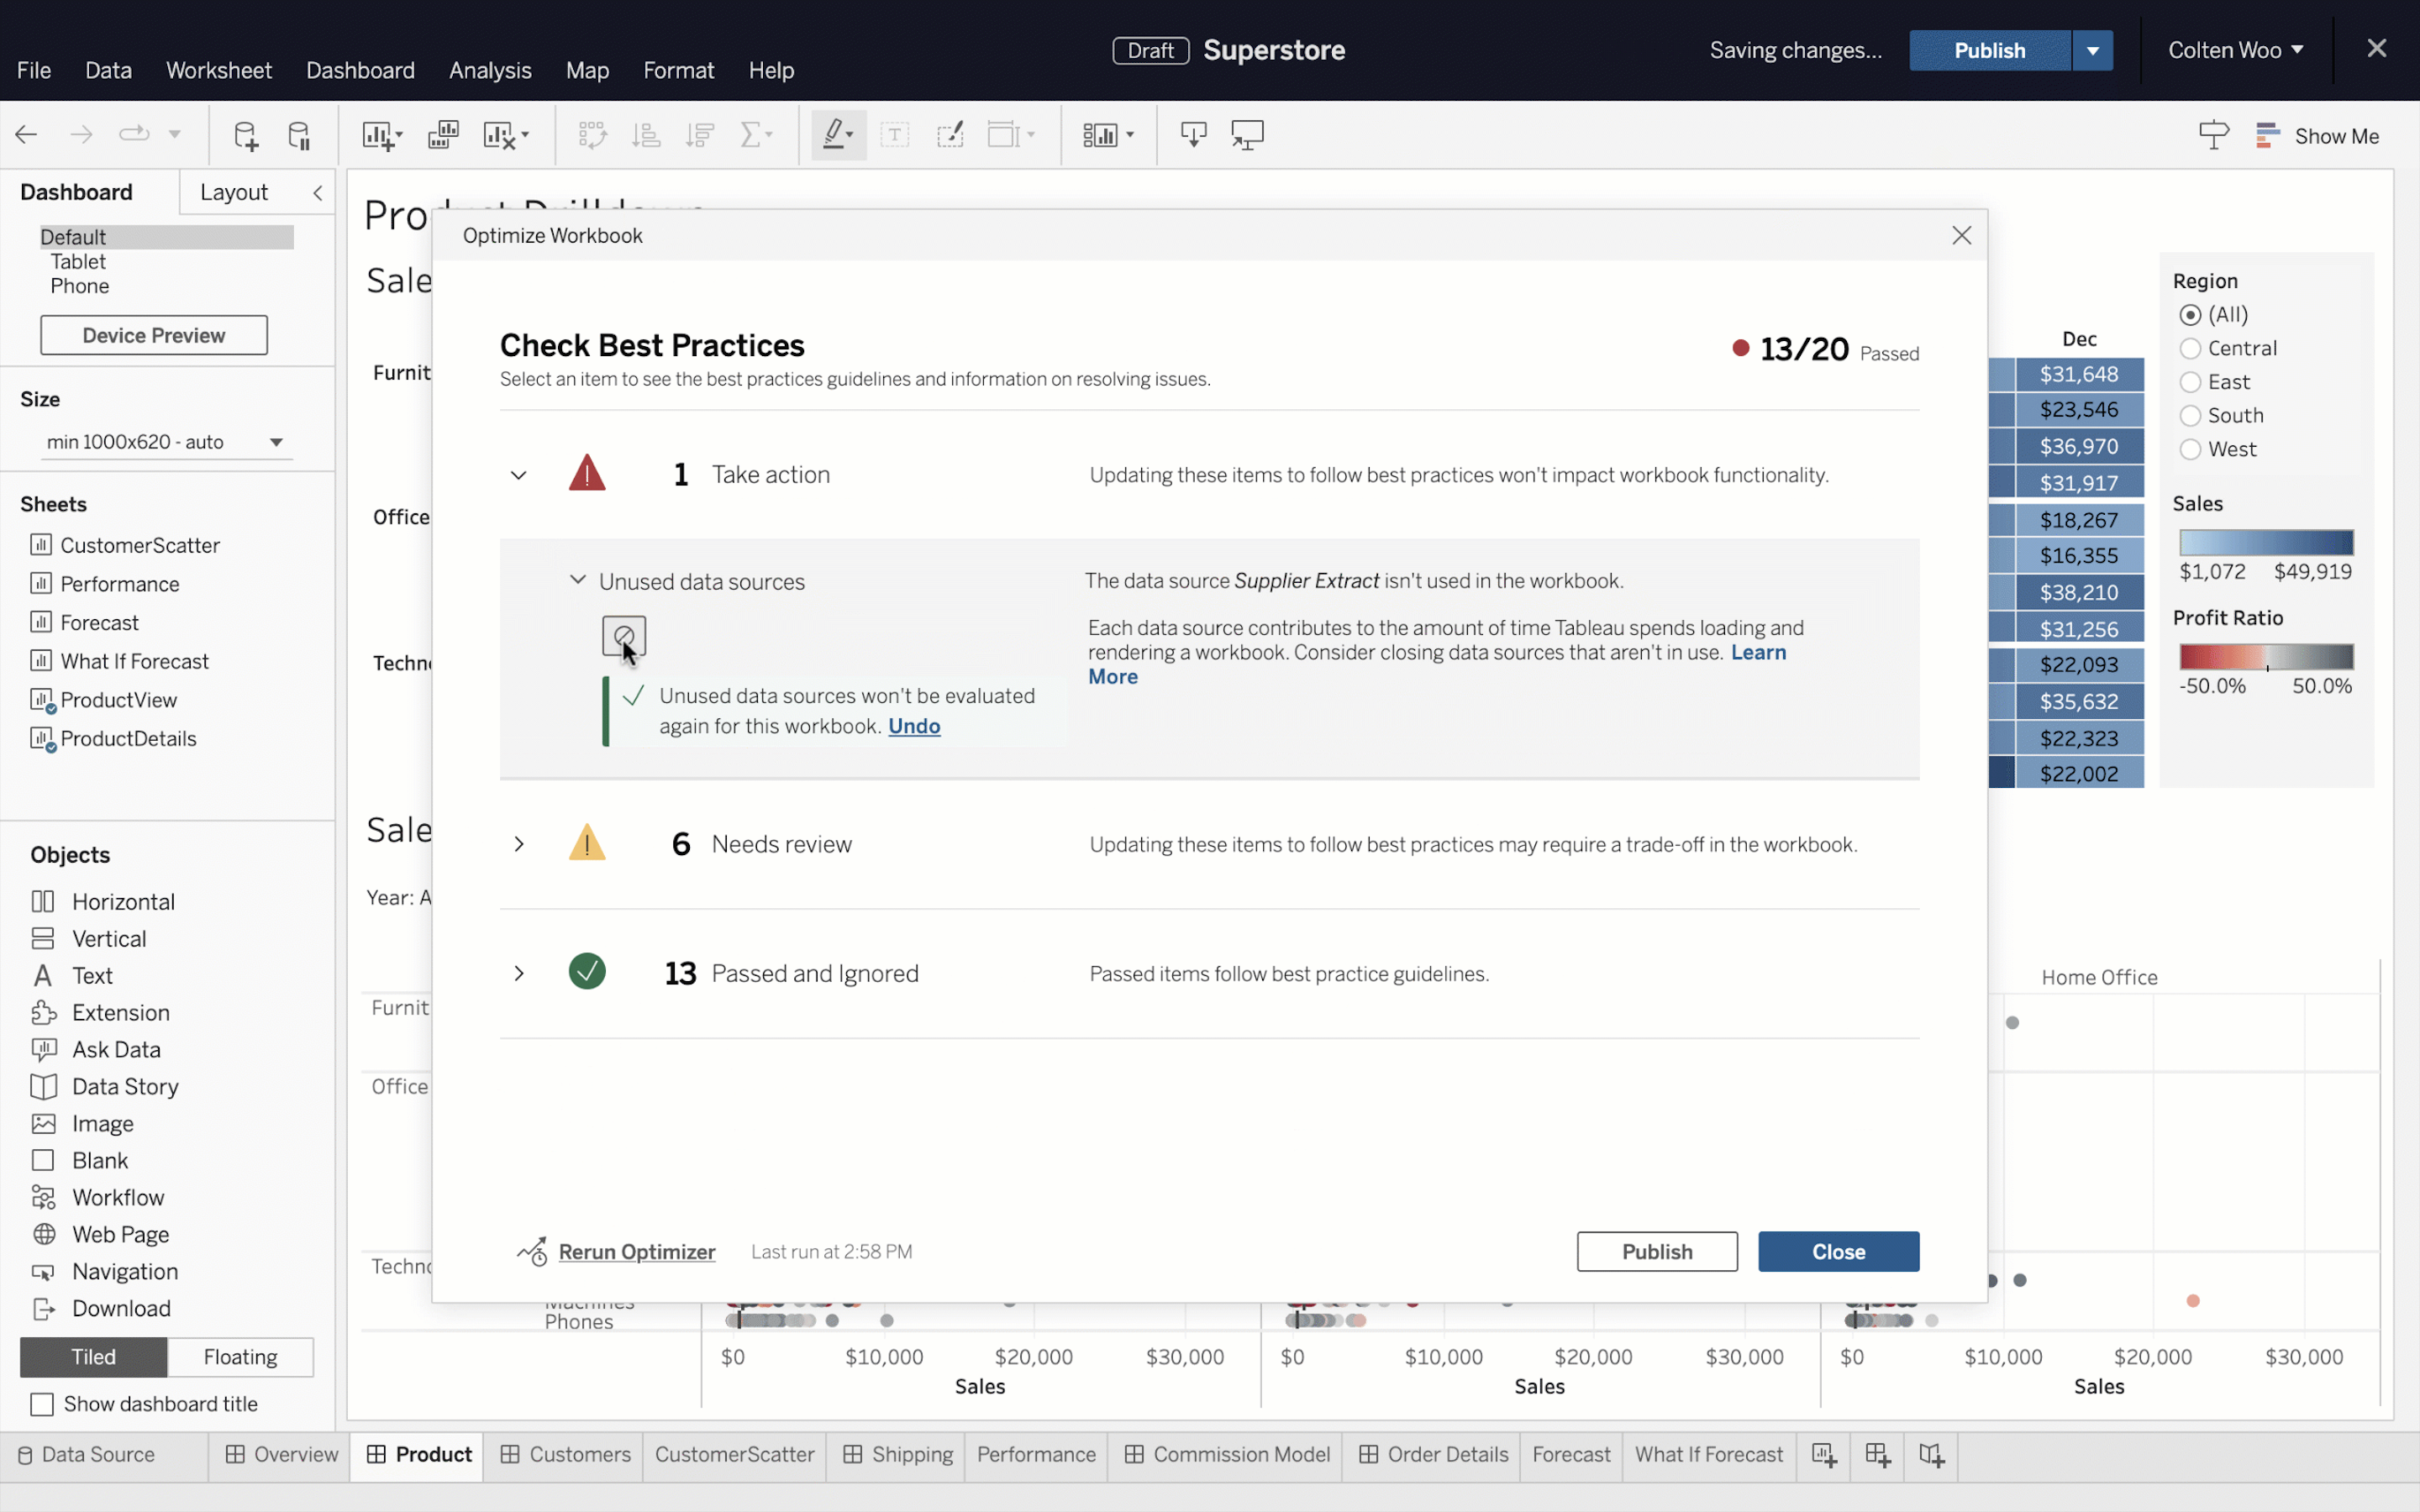
Task: Click the Sales color gradient legend
Action: pos(2266,543)
